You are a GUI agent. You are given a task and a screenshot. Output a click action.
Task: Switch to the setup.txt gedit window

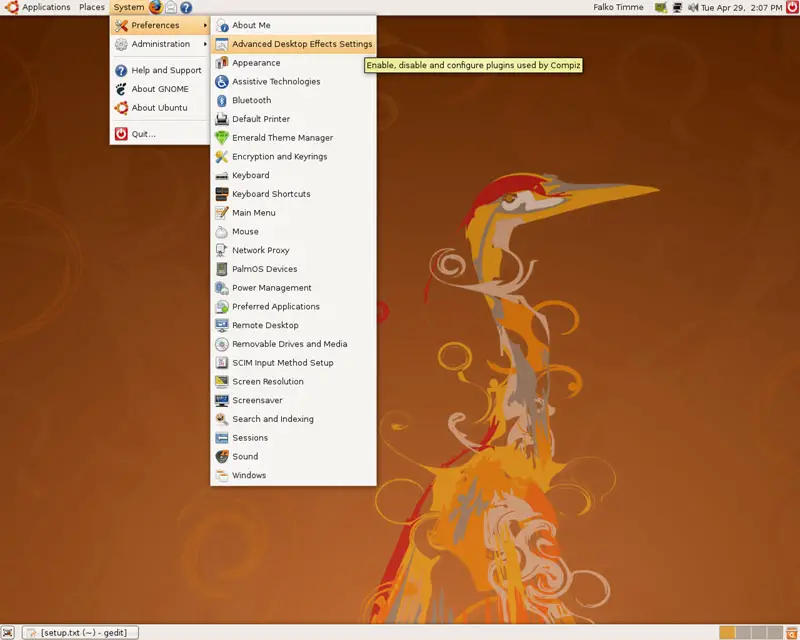pyautogui.click(x=81, y=633)
